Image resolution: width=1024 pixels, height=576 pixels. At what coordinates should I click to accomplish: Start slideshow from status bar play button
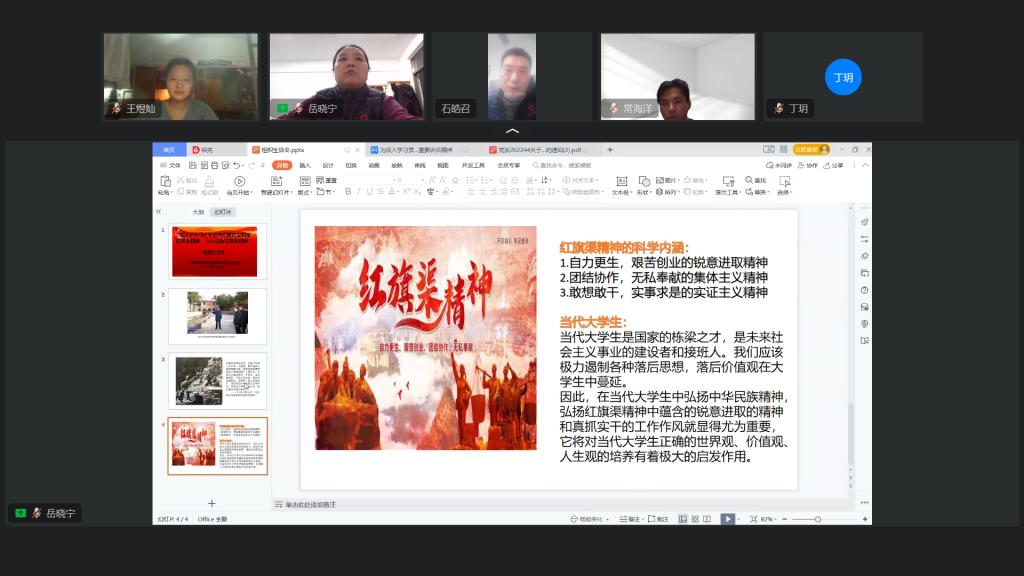point(727,519)
